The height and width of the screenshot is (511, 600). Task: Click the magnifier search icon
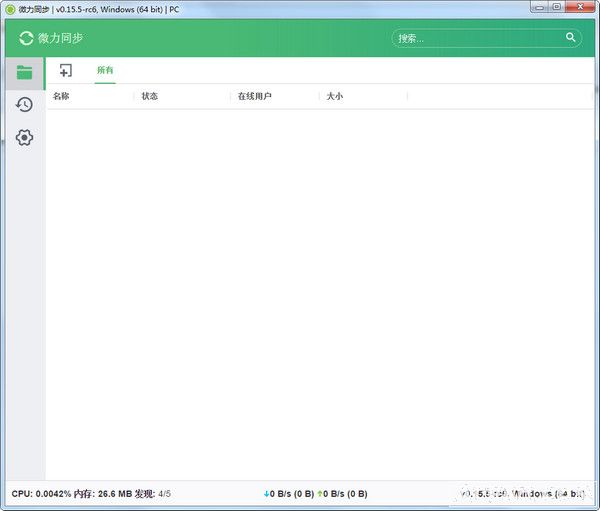click(571, 37)
